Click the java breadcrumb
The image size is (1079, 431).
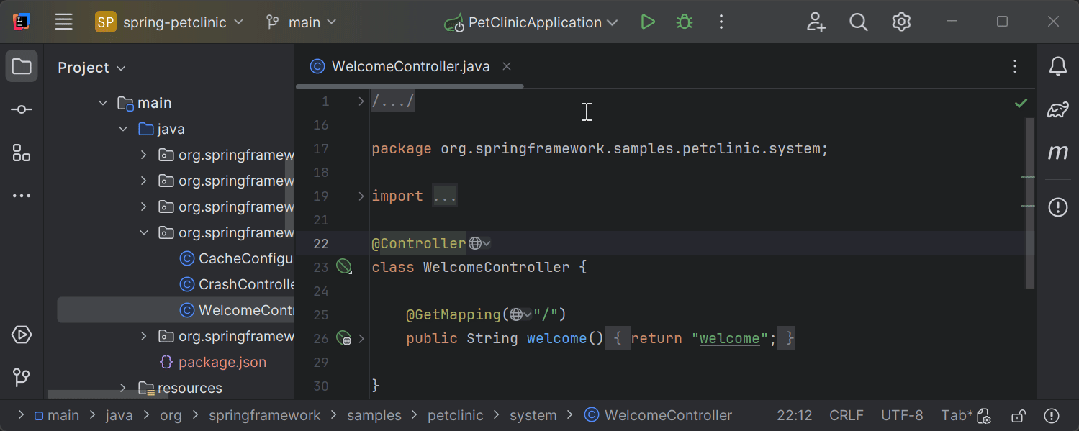pos(119,415)
